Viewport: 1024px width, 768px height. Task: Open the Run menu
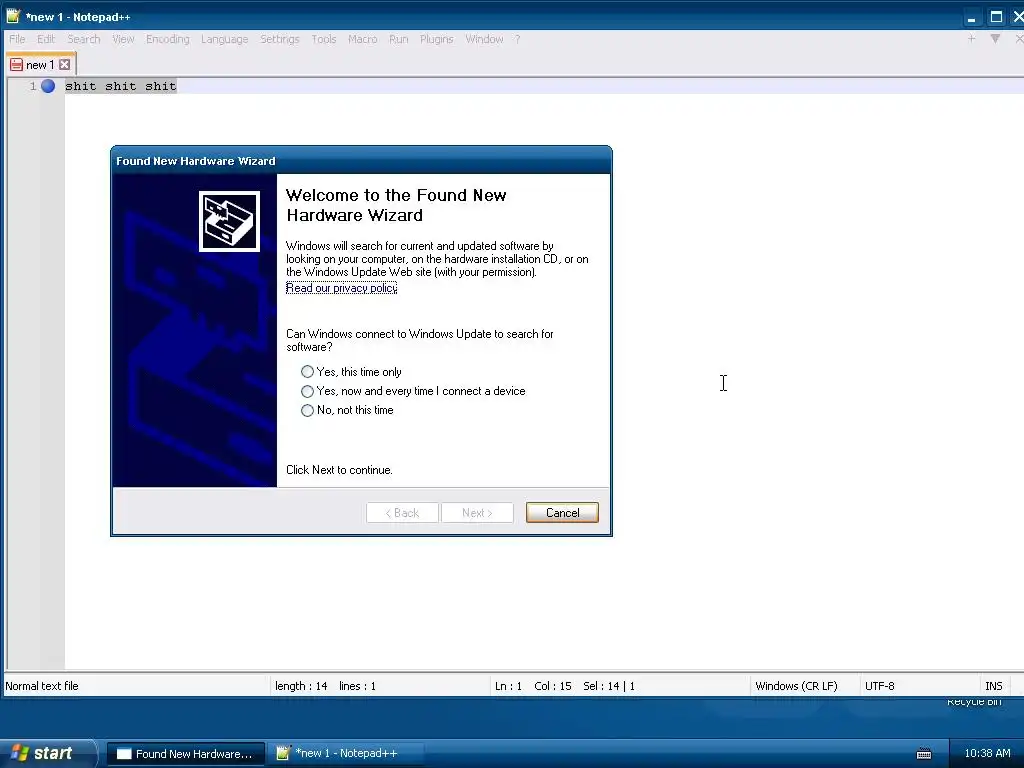tap(398, 39)
